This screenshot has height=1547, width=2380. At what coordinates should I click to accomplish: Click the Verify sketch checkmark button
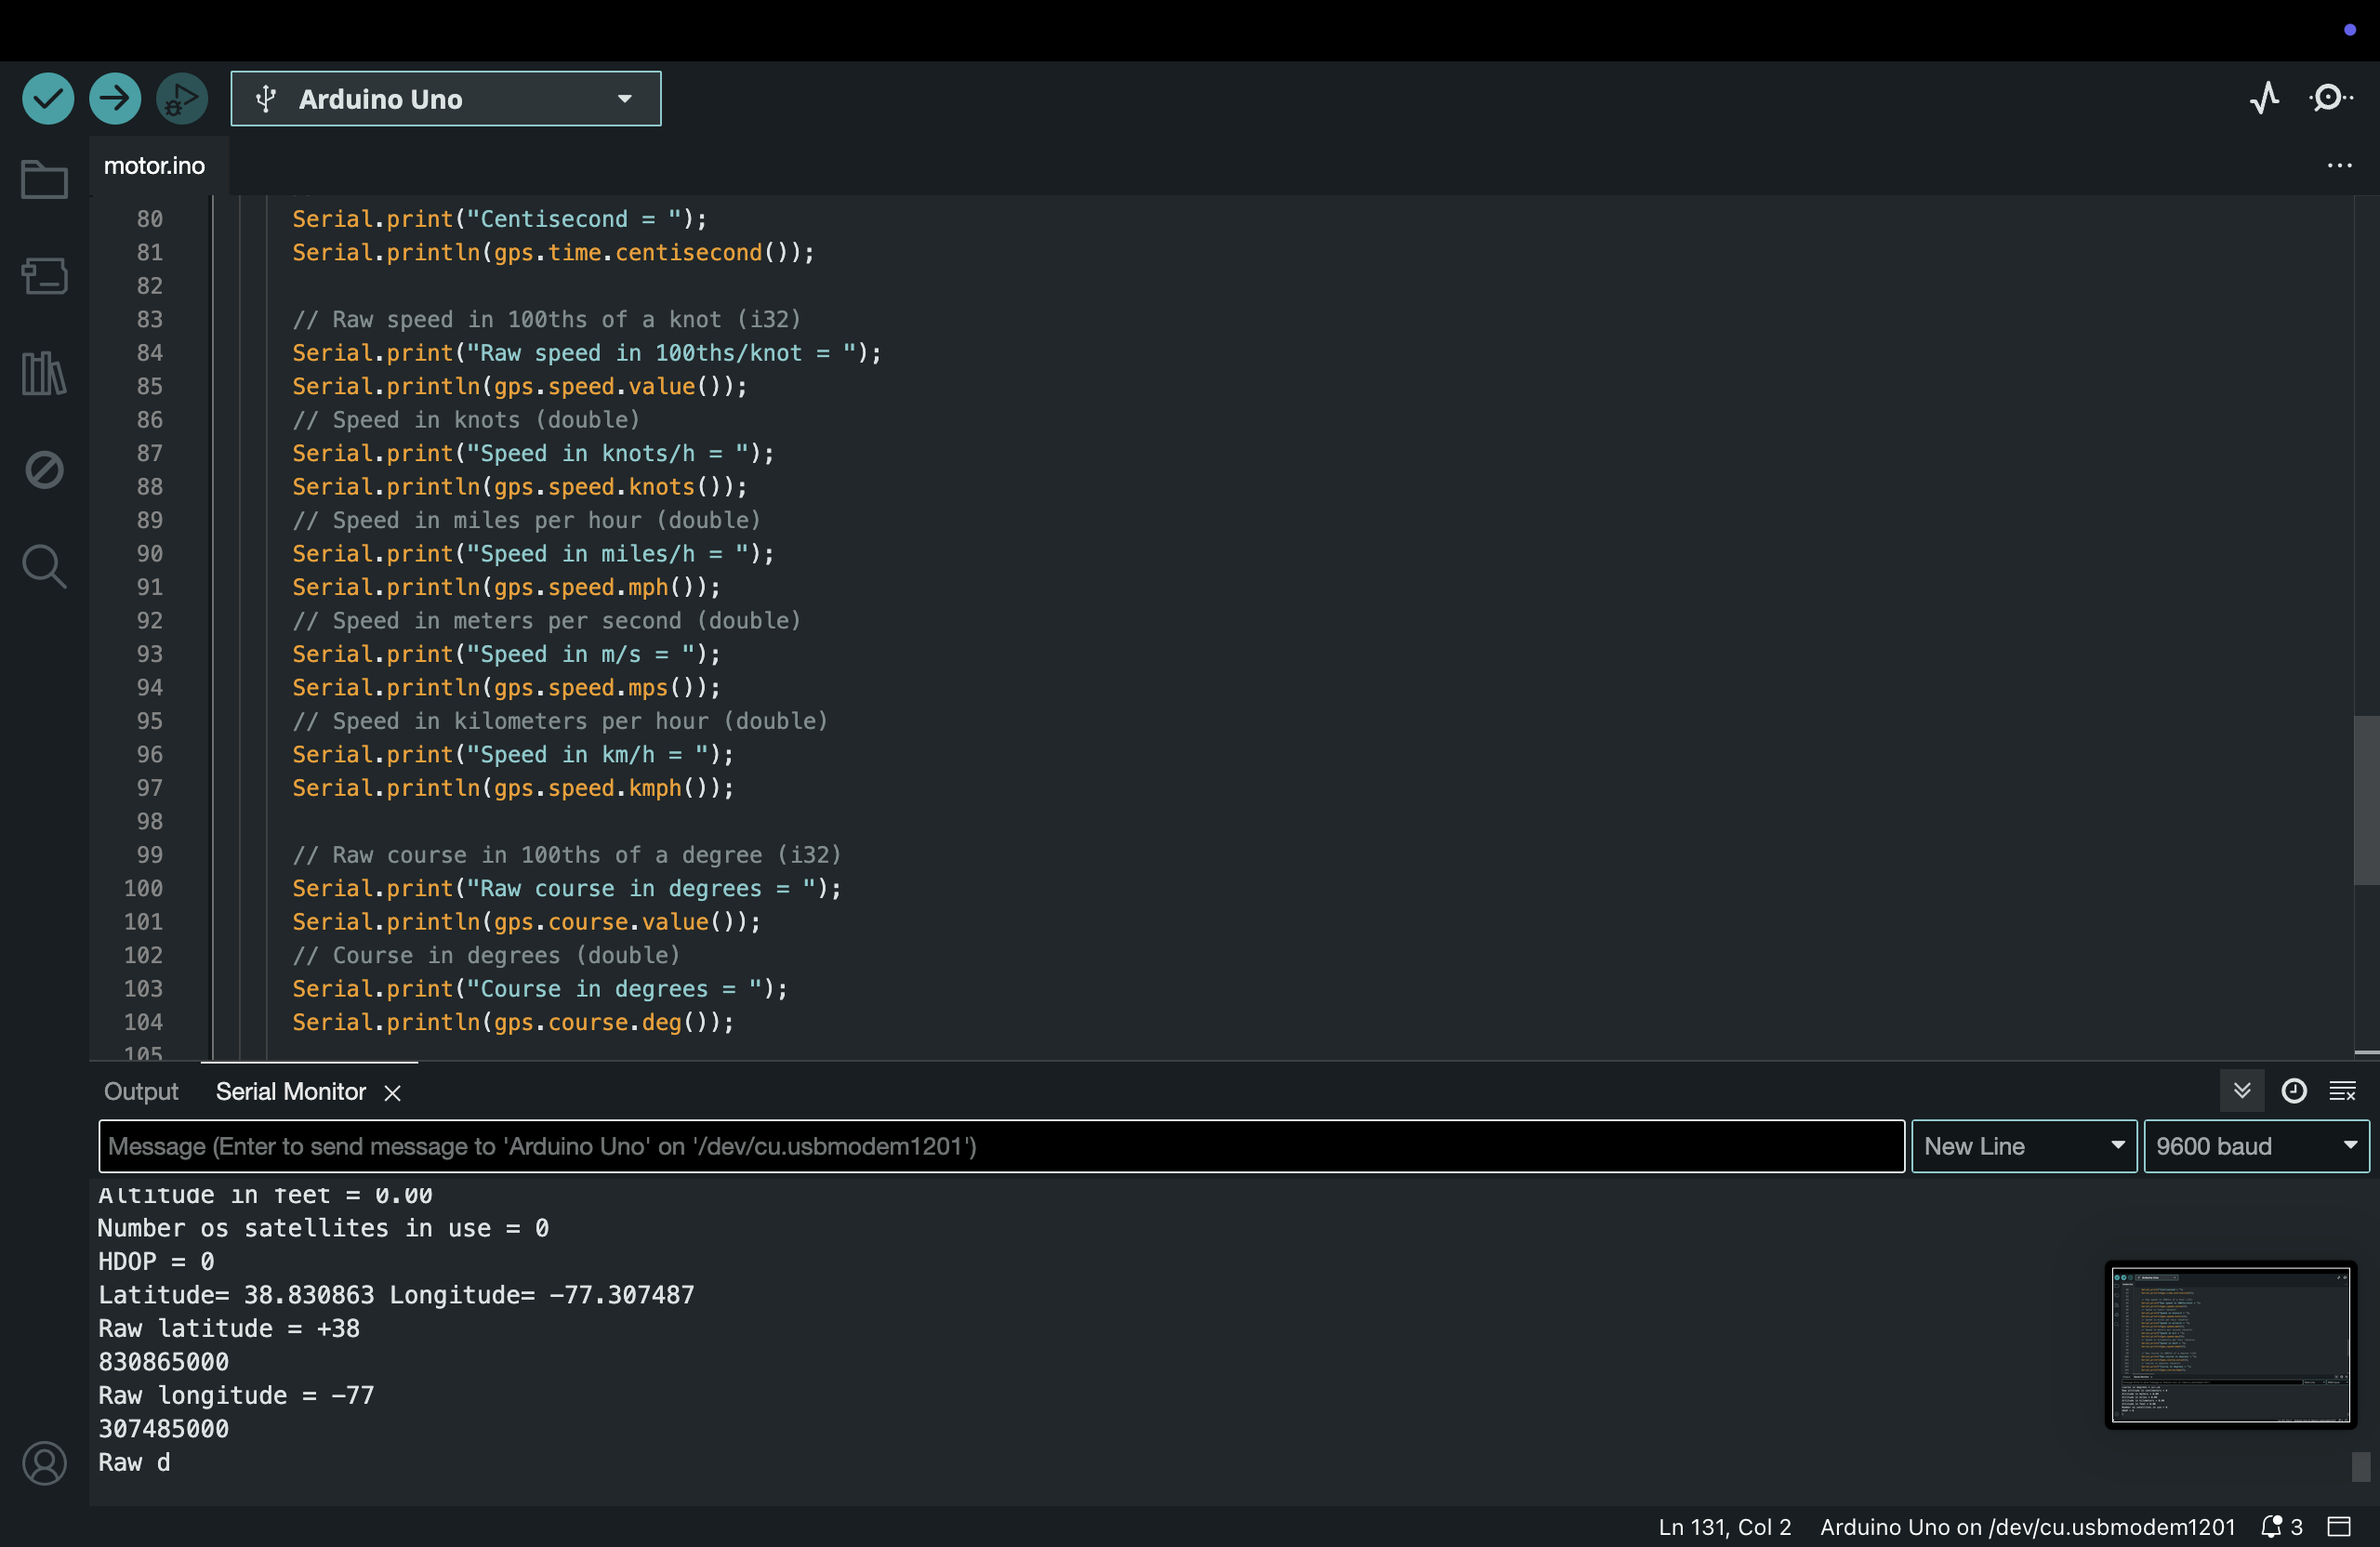(x=48, y=98)
